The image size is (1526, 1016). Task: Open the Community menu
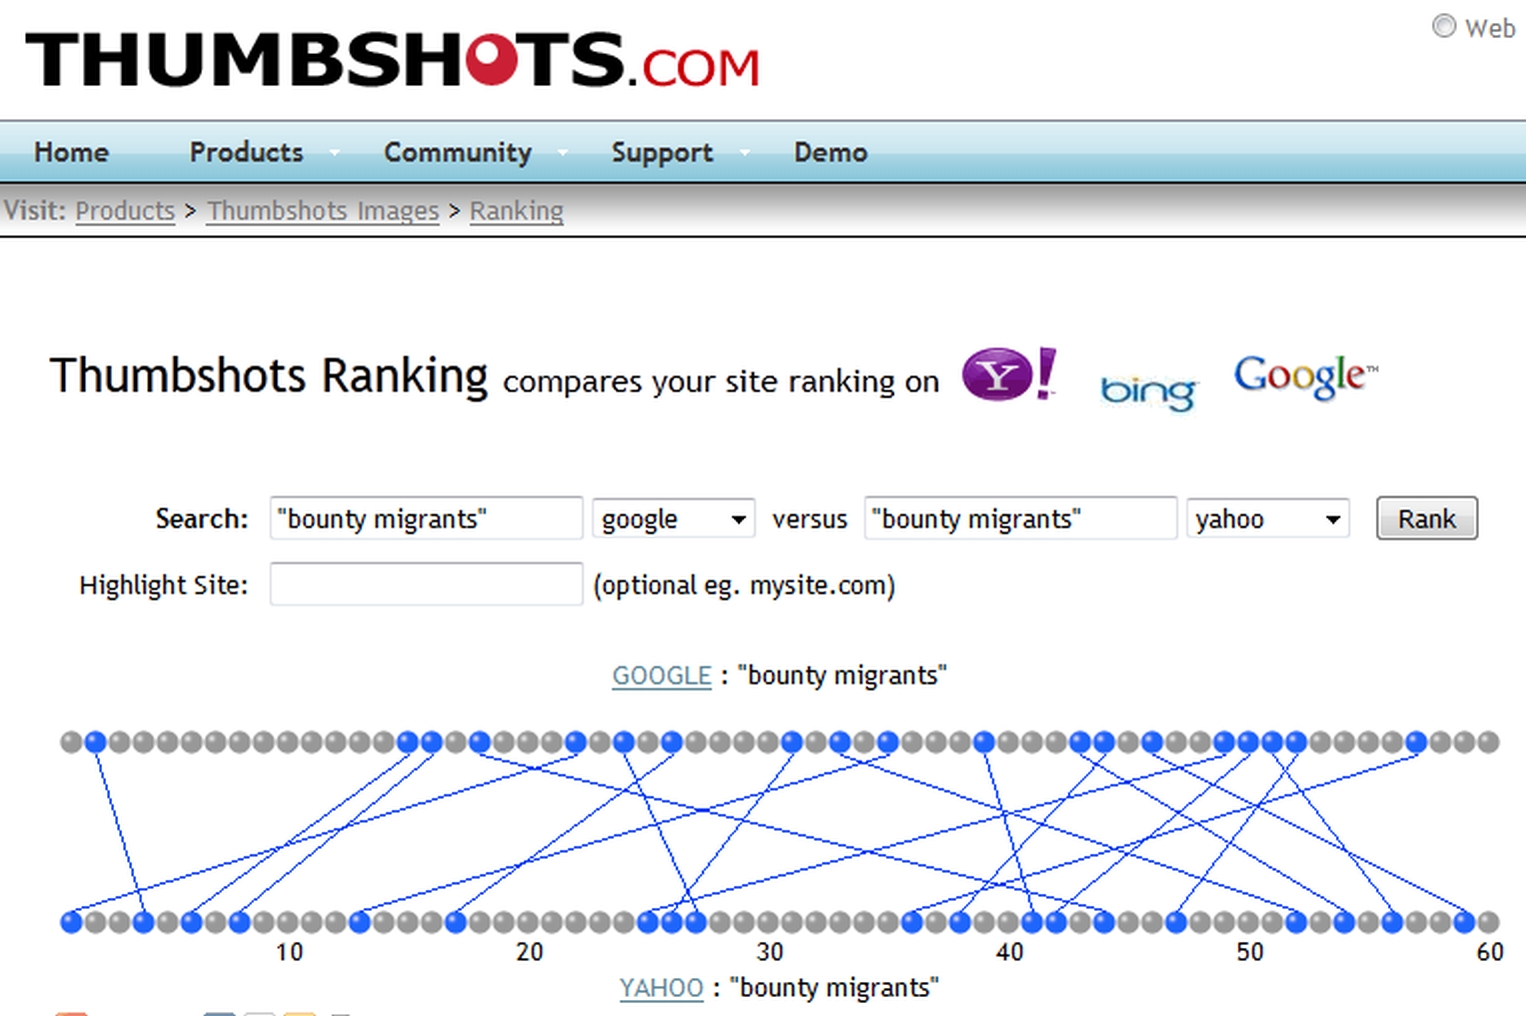tap(458, 152)
